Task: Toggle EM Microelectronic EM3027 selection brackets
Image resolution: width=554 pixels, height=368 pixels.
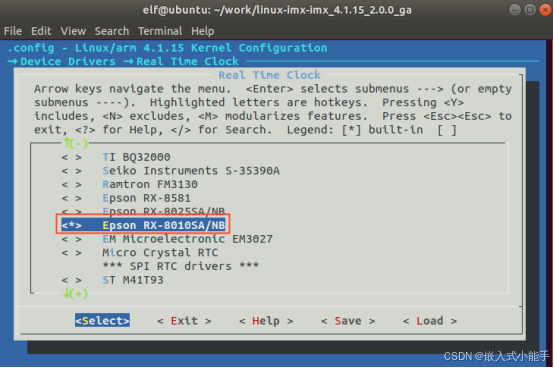Action: pos(71,239)
